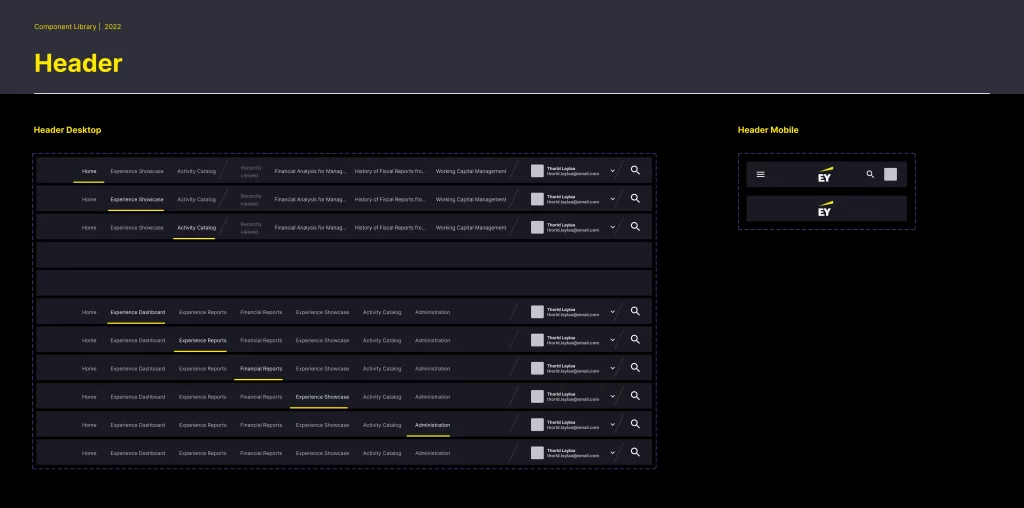This screenshot has height=508, width=1024.
Task: Click search icon in the header with Administration underlined
Action: point(635,424)
